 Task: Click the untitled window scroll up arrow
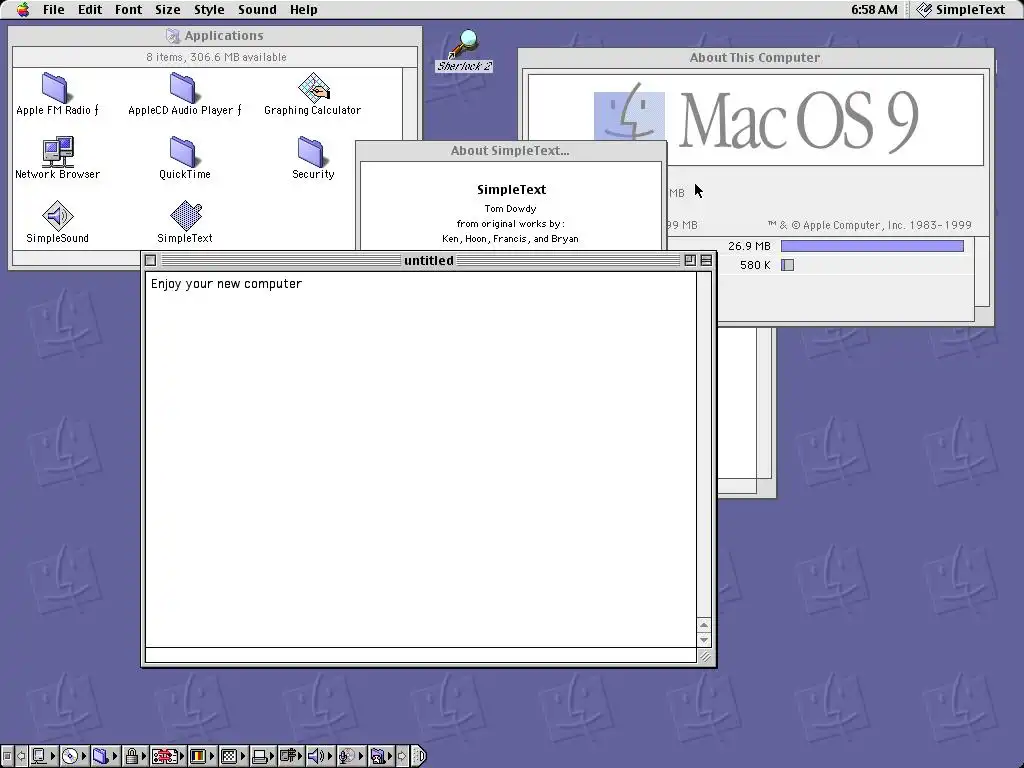pos(704,625)
